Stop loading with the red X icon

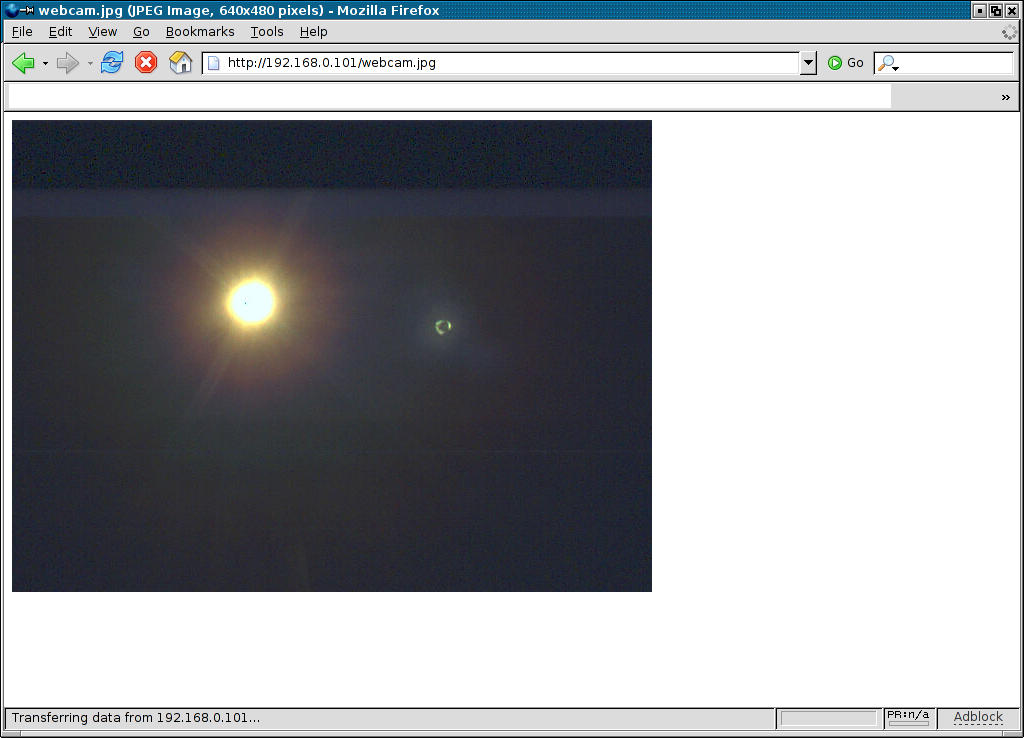click(146, 63)
